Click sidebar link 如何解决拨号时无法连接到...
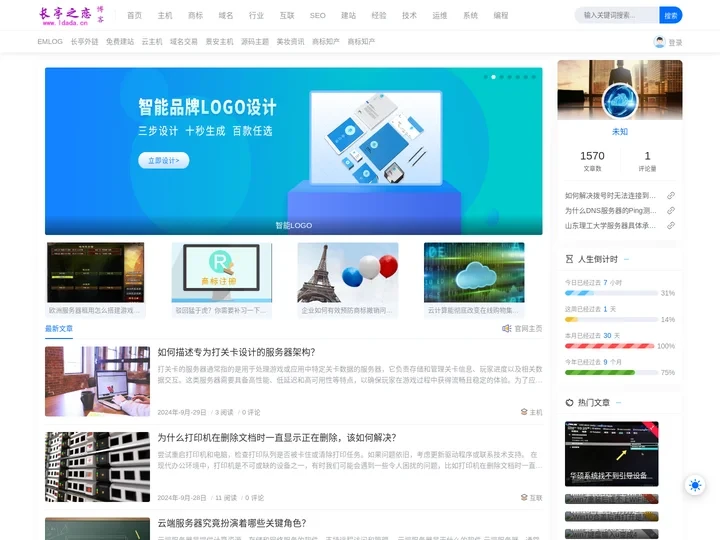 610,196
